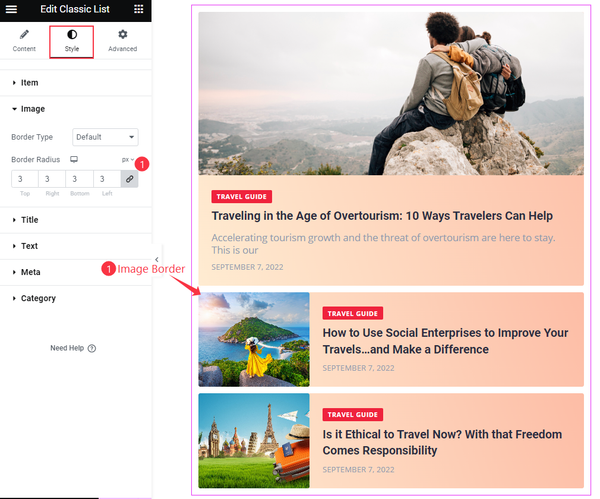Switch to the Advanced tab
The height and width of the screenshot is (499, 600).
122,41
